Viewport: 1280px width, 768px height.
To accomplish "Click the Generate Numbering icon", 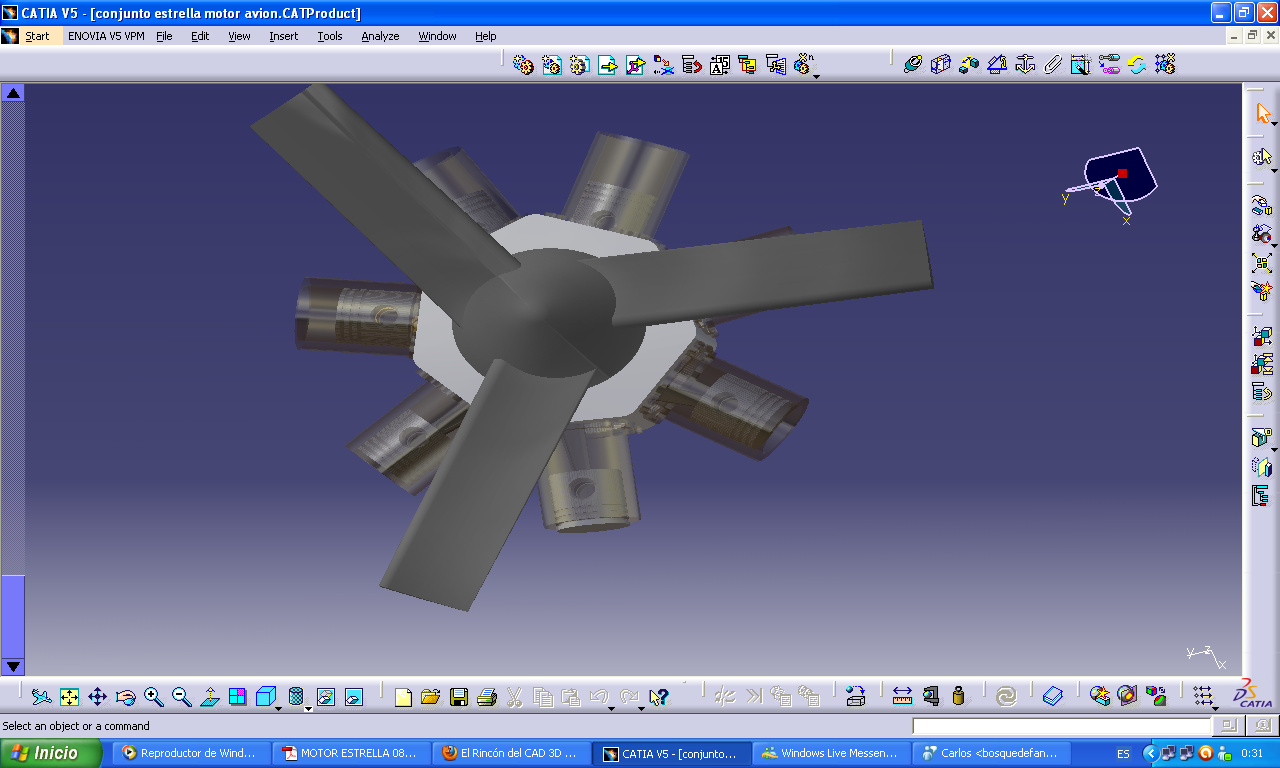I will tap(719, 65).
